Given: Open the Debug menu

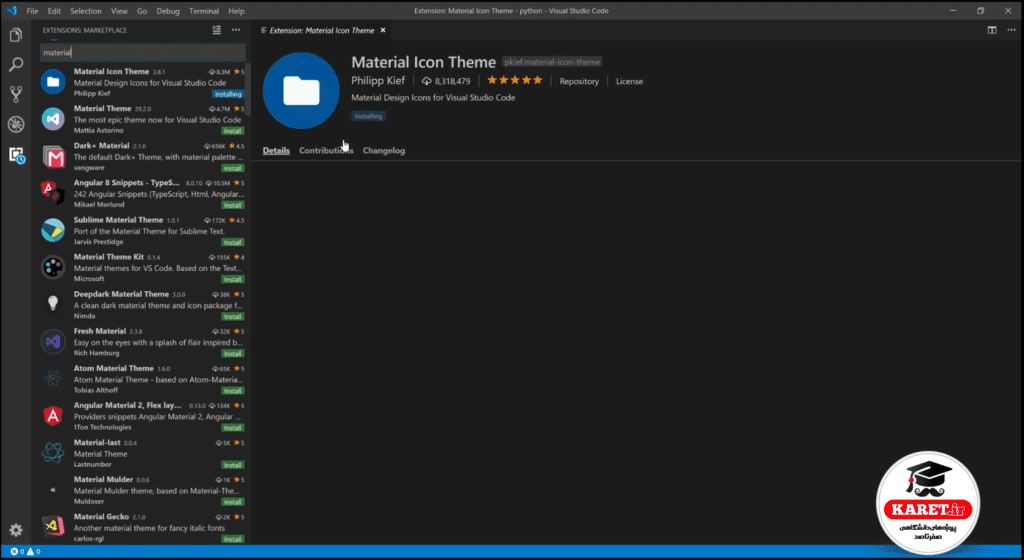Looking at the screenshot, I should pyautogui.click(x=168, y=11).
